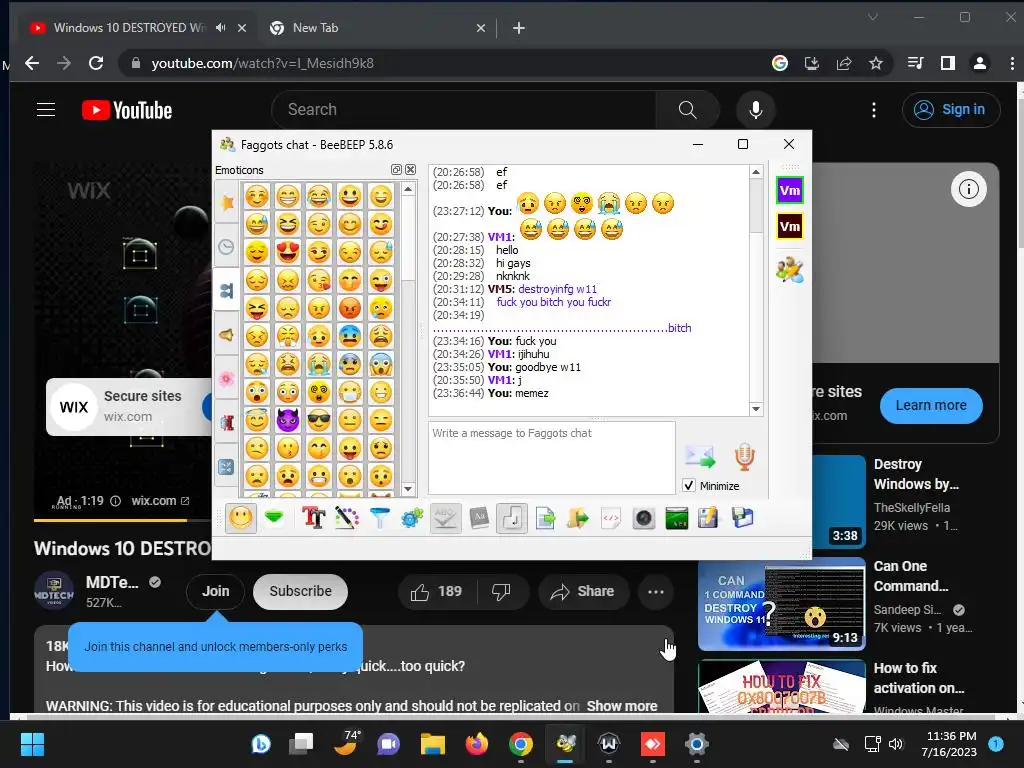This screenshot has width=1024, height=768.
Task: Click the blue floppy disks save icon
Action: coord(743,519)
